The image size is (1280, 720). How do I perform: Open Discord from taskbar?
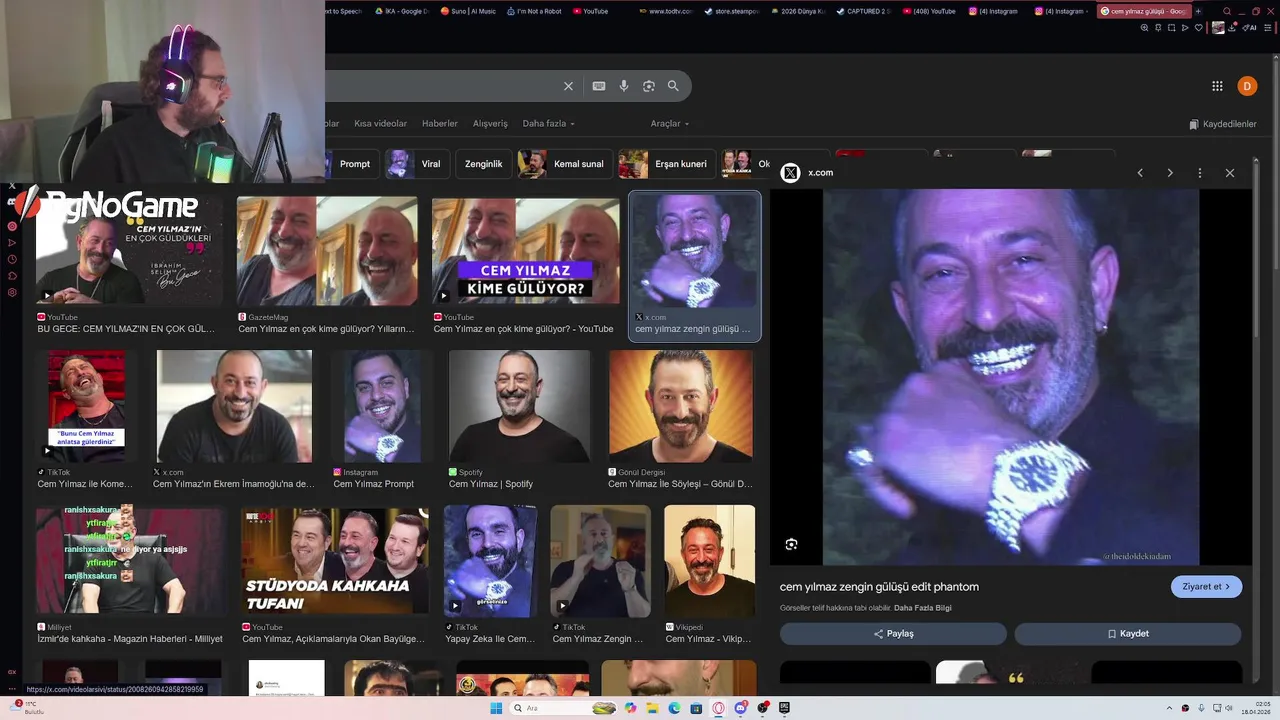[x=741, y=708]
